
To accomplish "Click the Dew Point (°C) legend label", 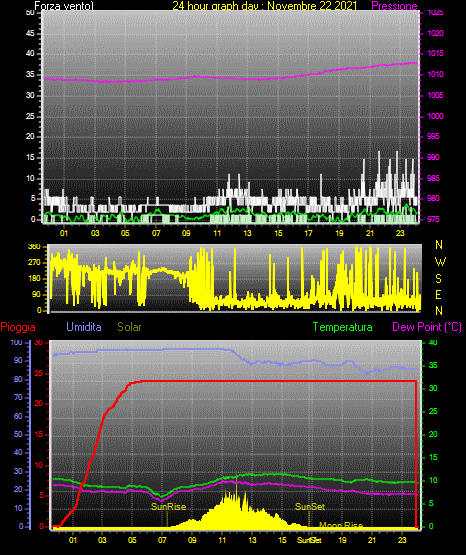I will click(x=427, y=327).
